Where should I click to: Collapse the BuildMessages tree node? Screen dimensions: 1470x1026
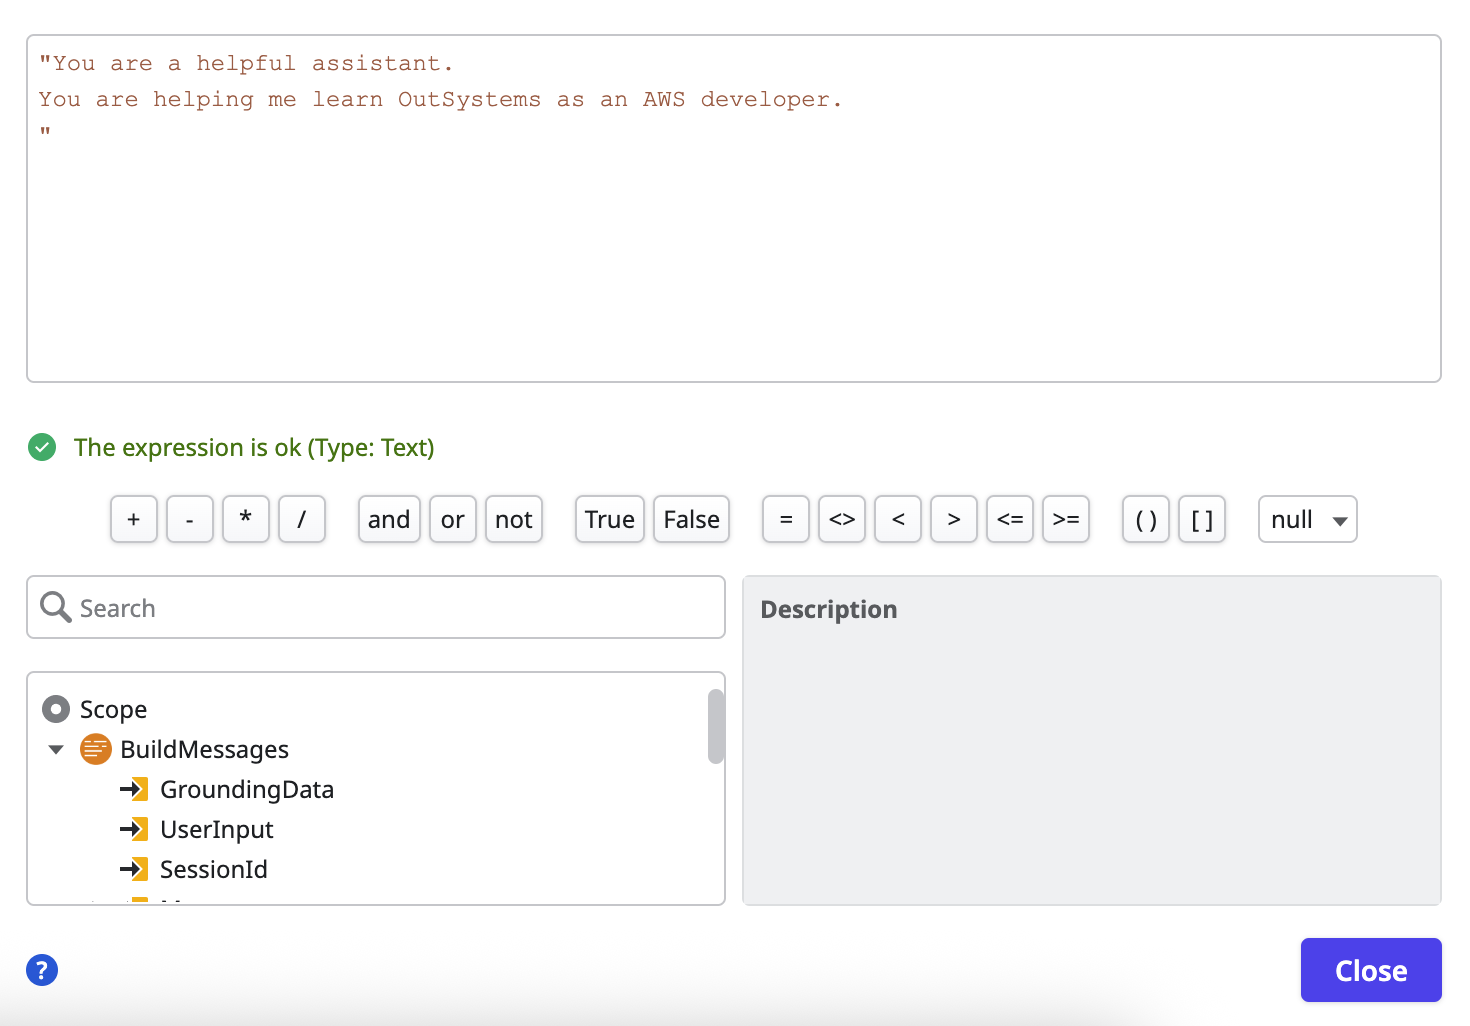(56, 749)
